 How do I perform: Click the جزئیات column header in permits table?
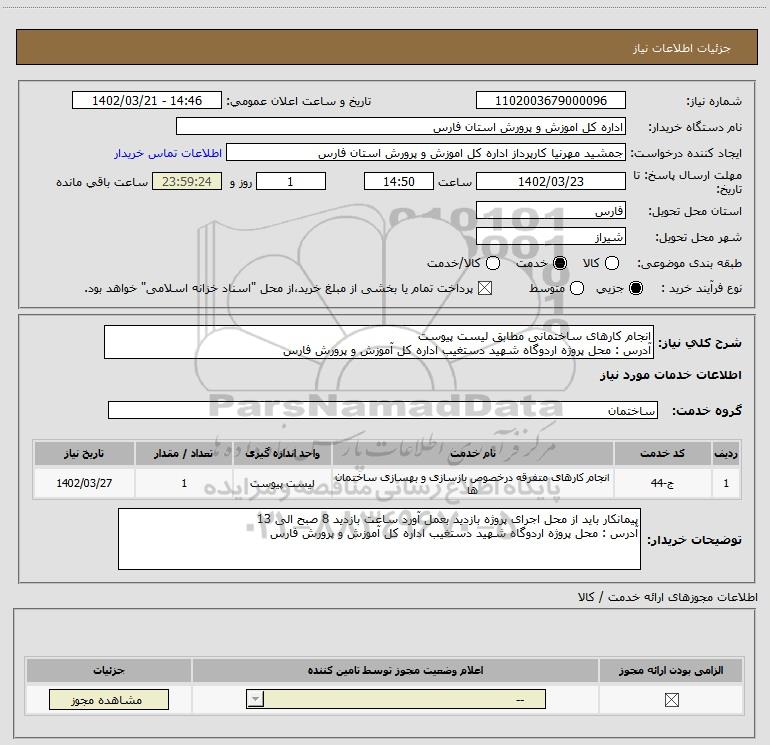109,670
